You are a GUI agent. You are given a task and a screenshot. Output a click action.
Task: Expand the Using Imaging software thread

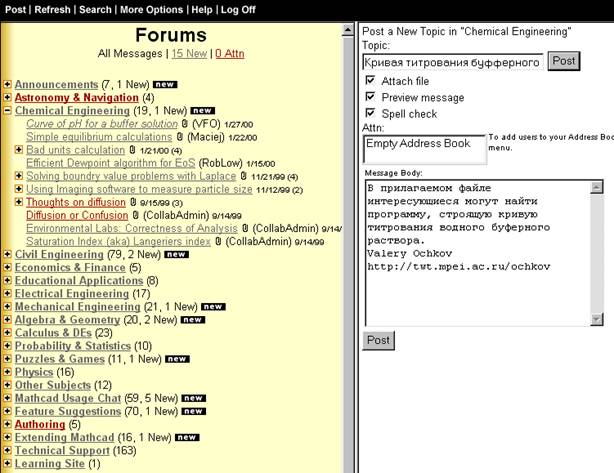click(18, 189)
